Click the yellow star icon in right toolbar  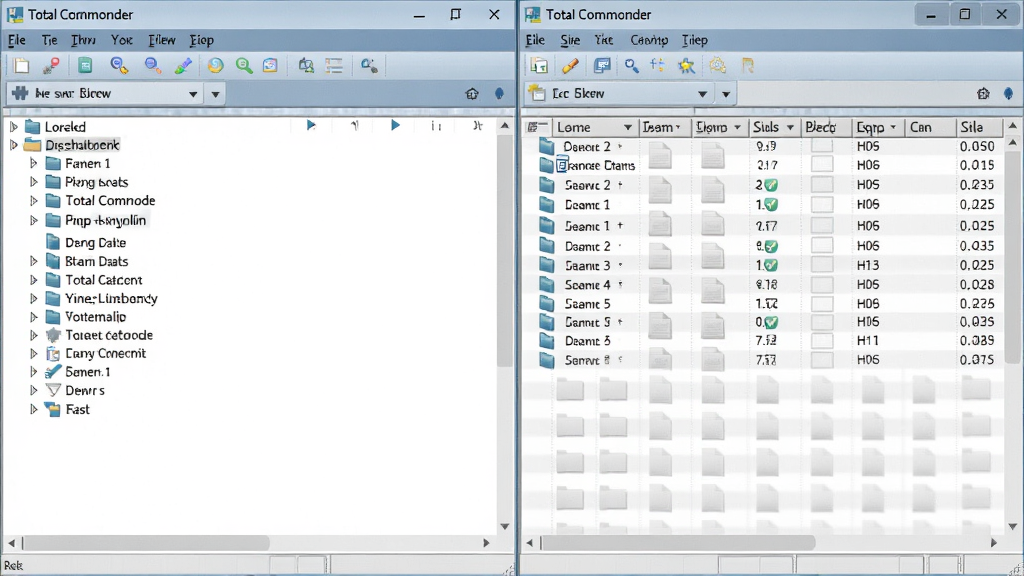coord(686,65)
